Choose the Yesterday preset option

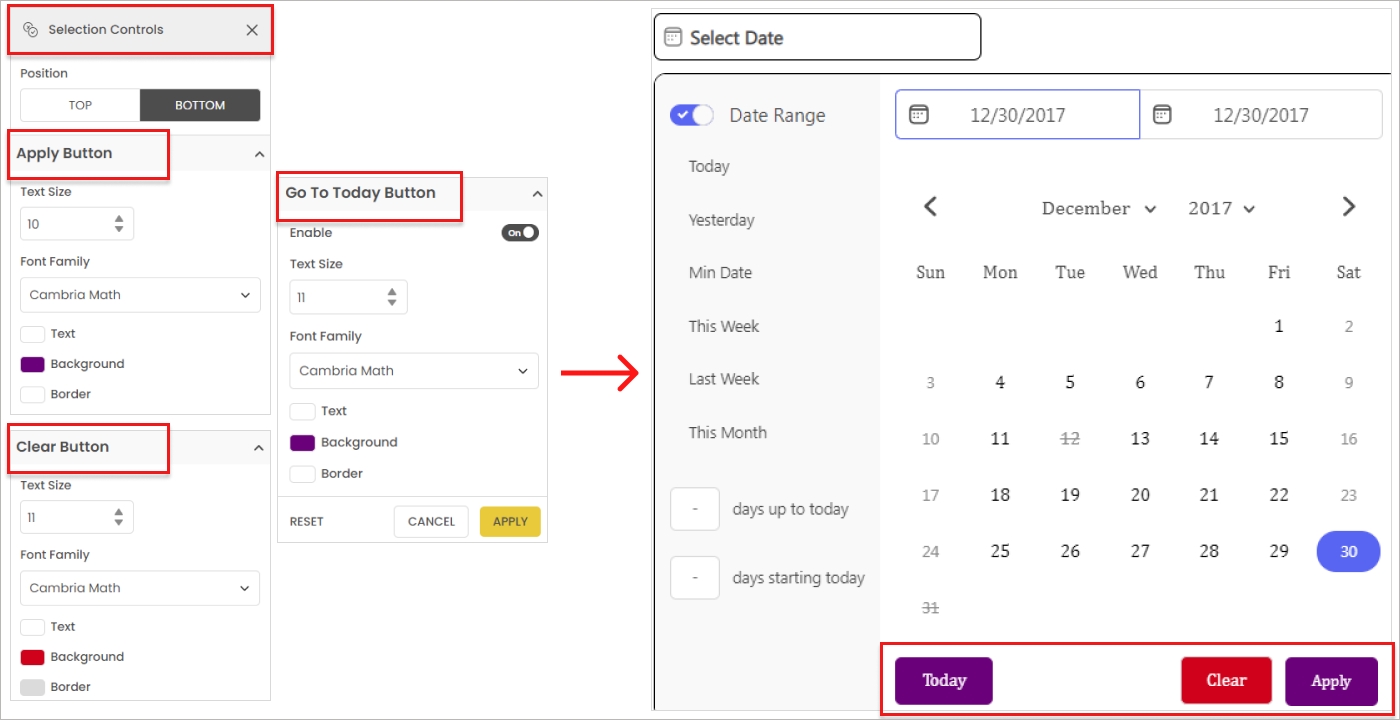point(721,220)
